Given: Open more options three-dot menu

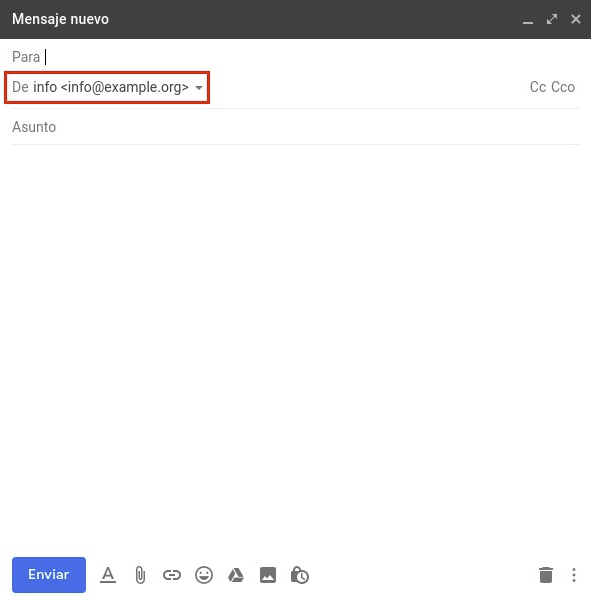Looking at the screenshot, I should point(574,575).
